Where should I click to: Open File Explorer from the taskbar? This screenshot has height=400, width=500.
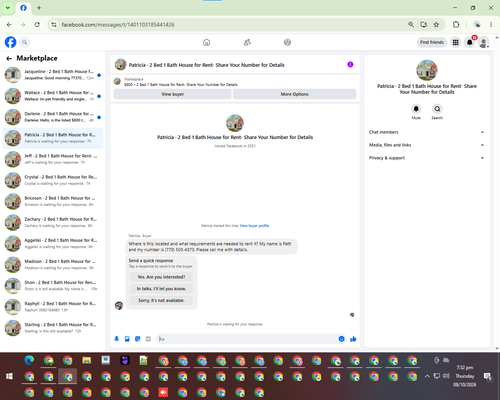coord(87,360)
